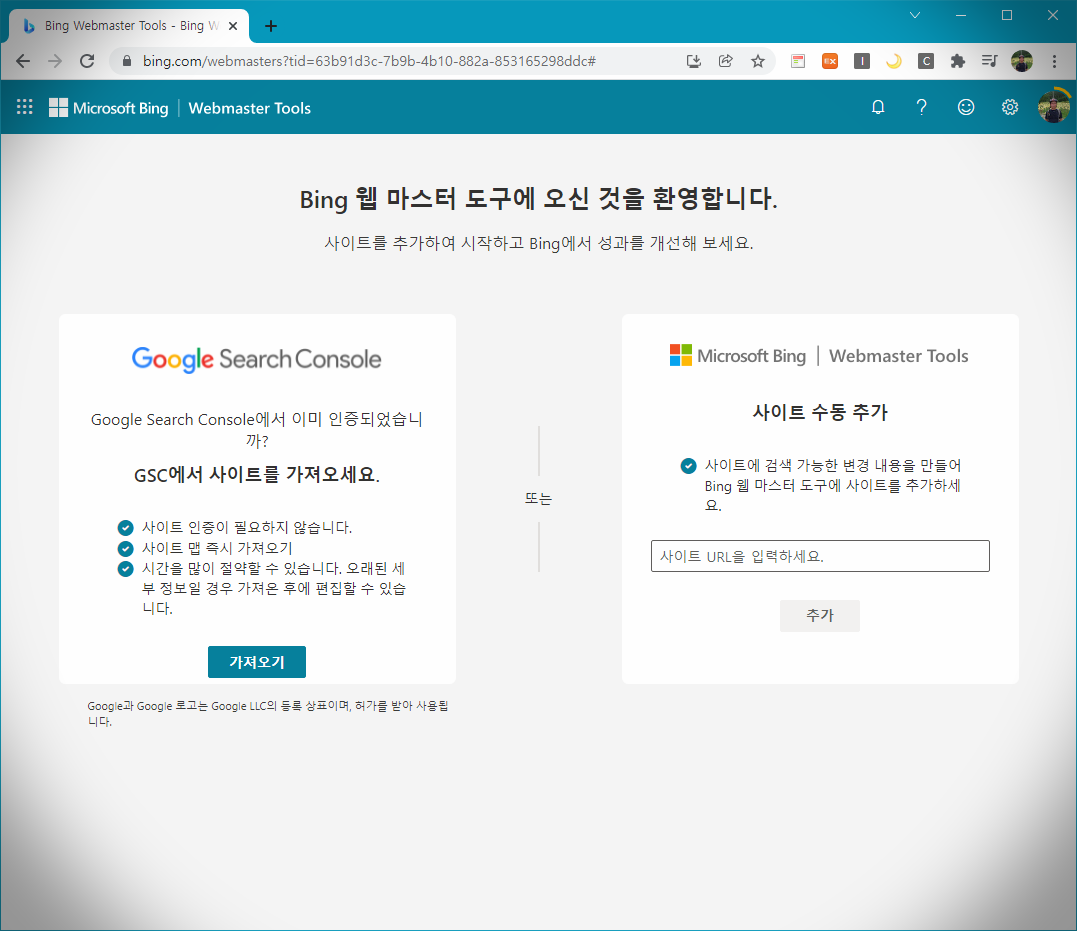The width and height of the screenshot is (1077, 931).
Task: Click the yellow moon extension icon
Action: click(894, 61)
